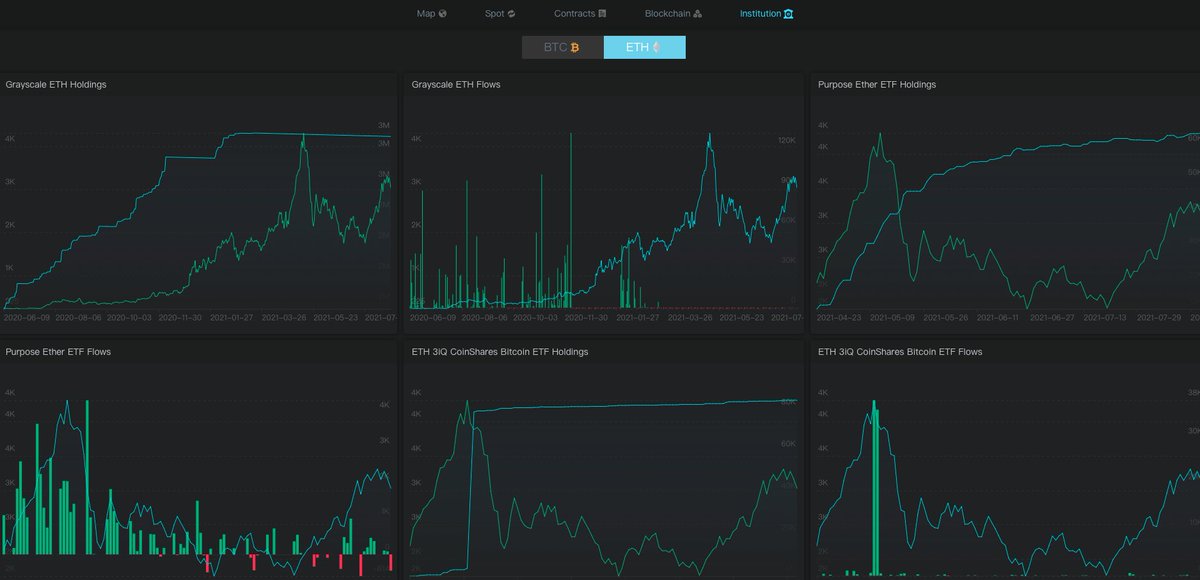Click the 38K axis label on 3IQ Flows chart
This screenshot has width=1200, height=580.
click(x=1192, y=393)
